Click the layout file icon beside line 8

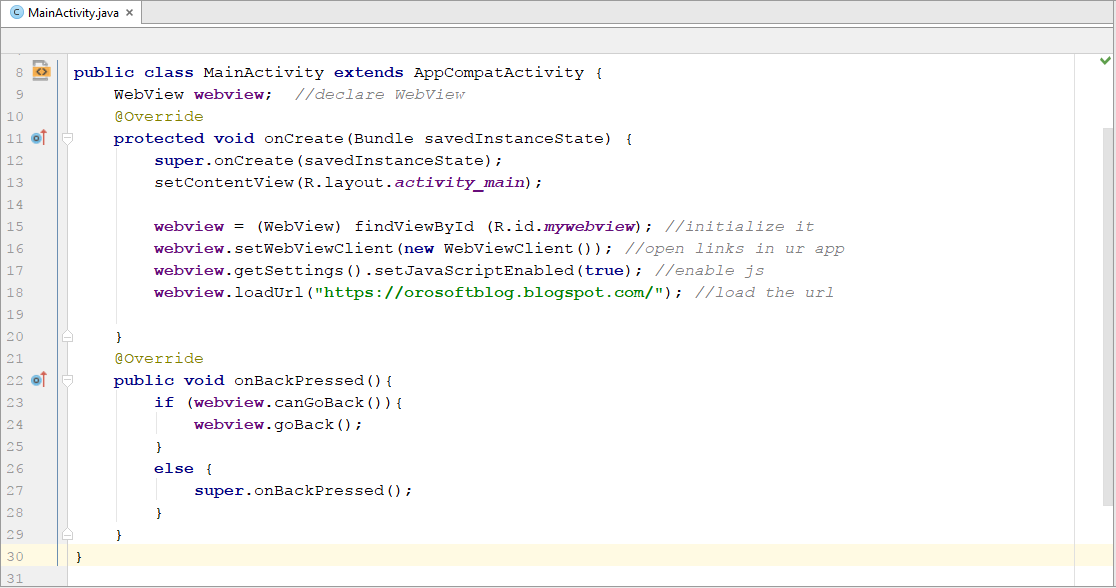coord(41,72)
